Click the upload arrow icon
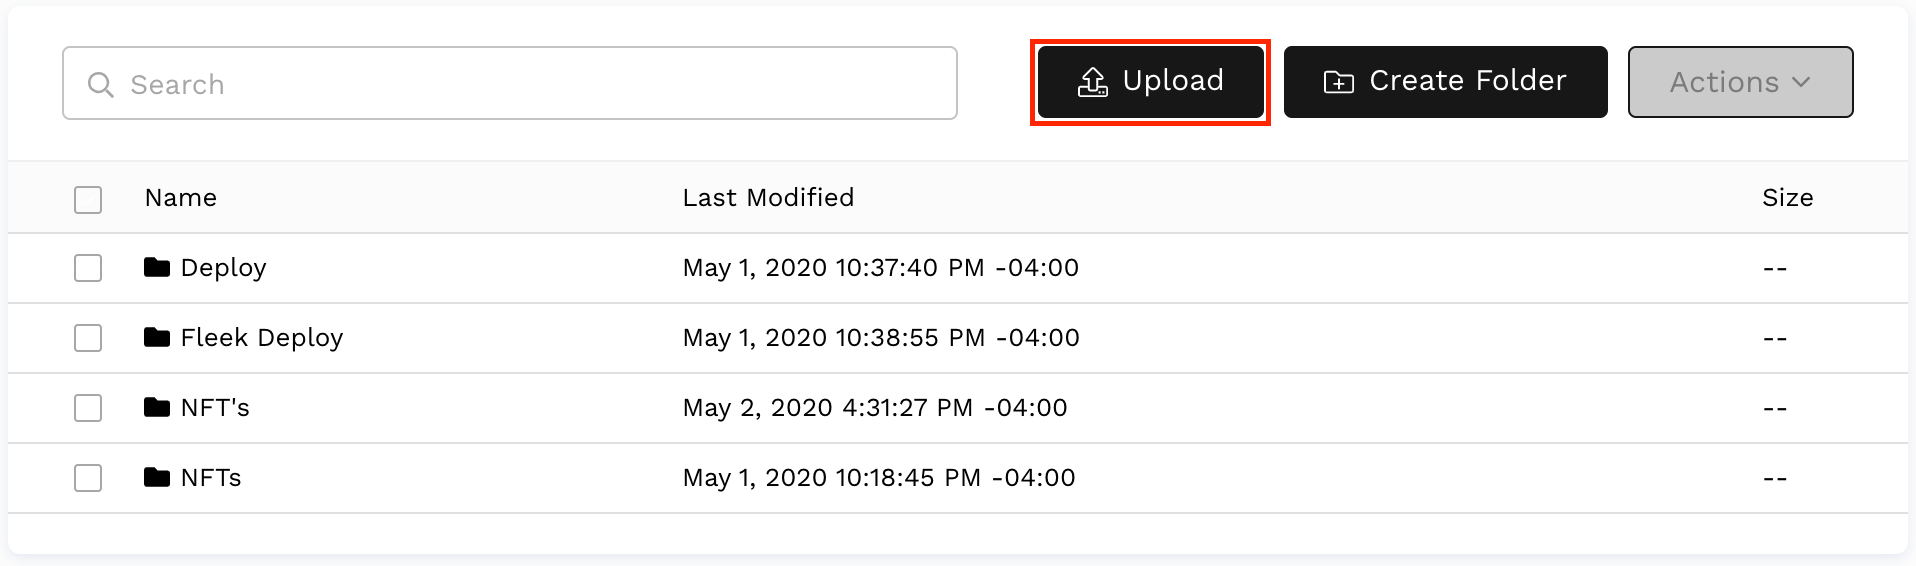The width and height of the screenshot is (1916, 566). click(1092, 82)
